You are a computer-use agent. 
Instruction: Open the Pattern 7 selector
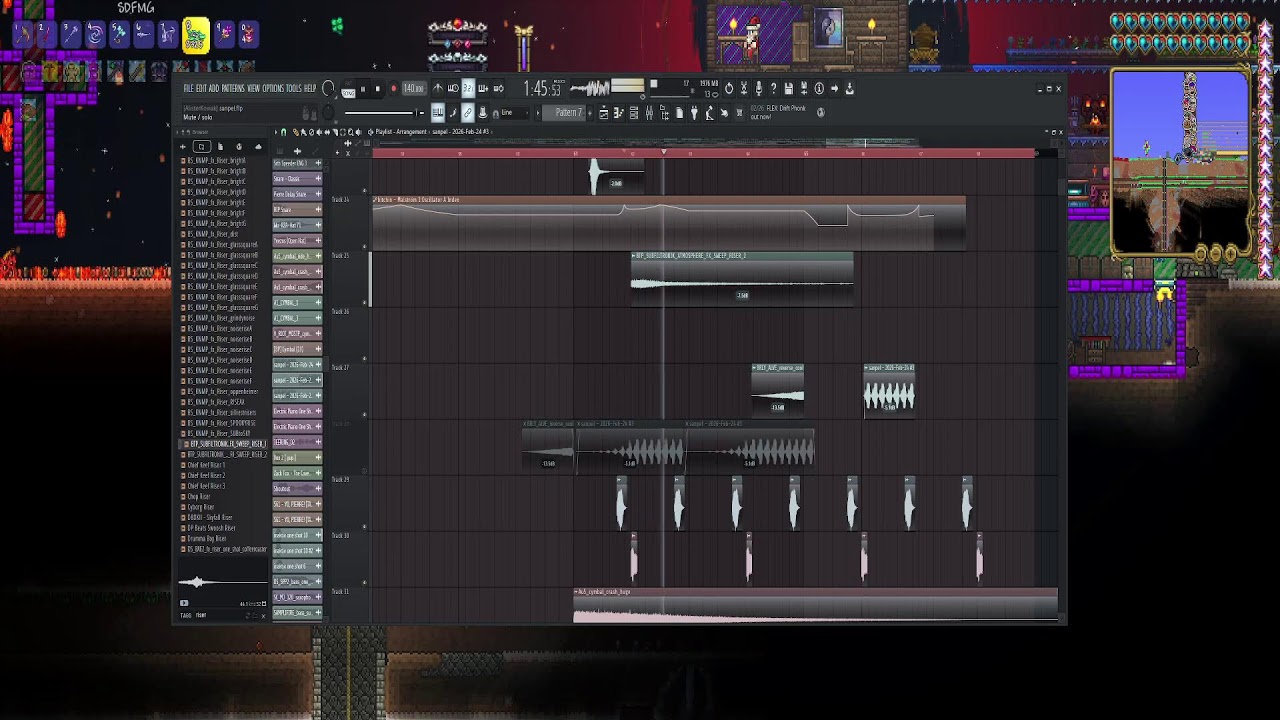(x=564, y=112)
